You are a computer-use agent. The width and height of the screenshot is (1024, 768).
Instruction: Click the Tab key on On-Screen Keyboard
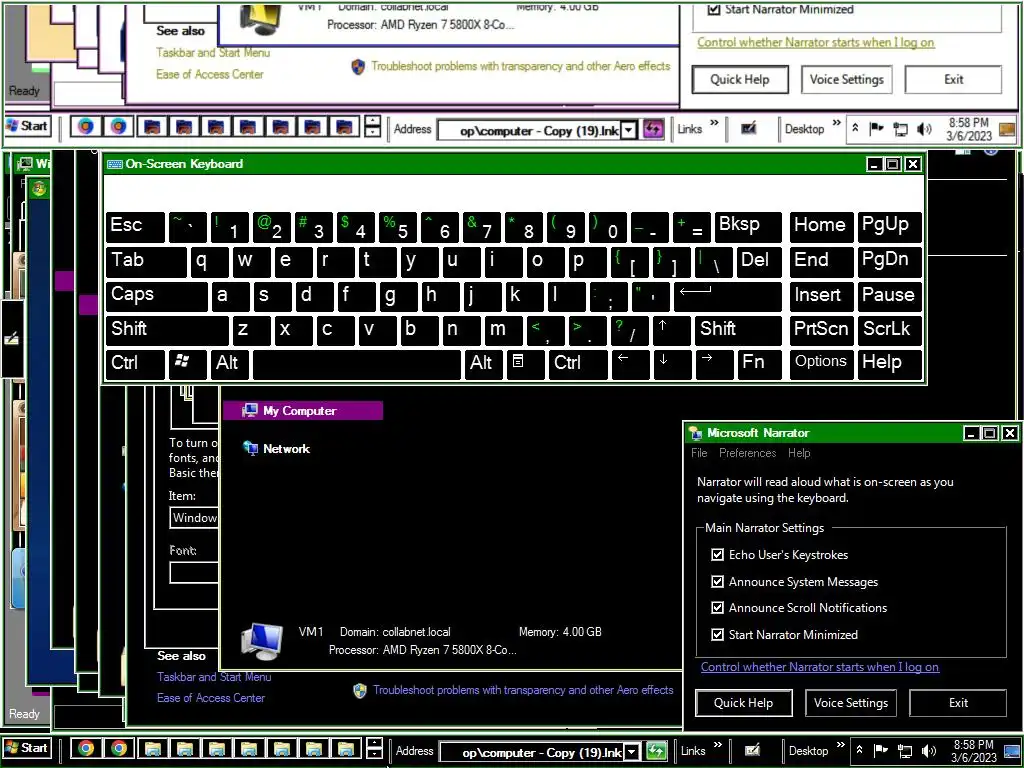146,262
